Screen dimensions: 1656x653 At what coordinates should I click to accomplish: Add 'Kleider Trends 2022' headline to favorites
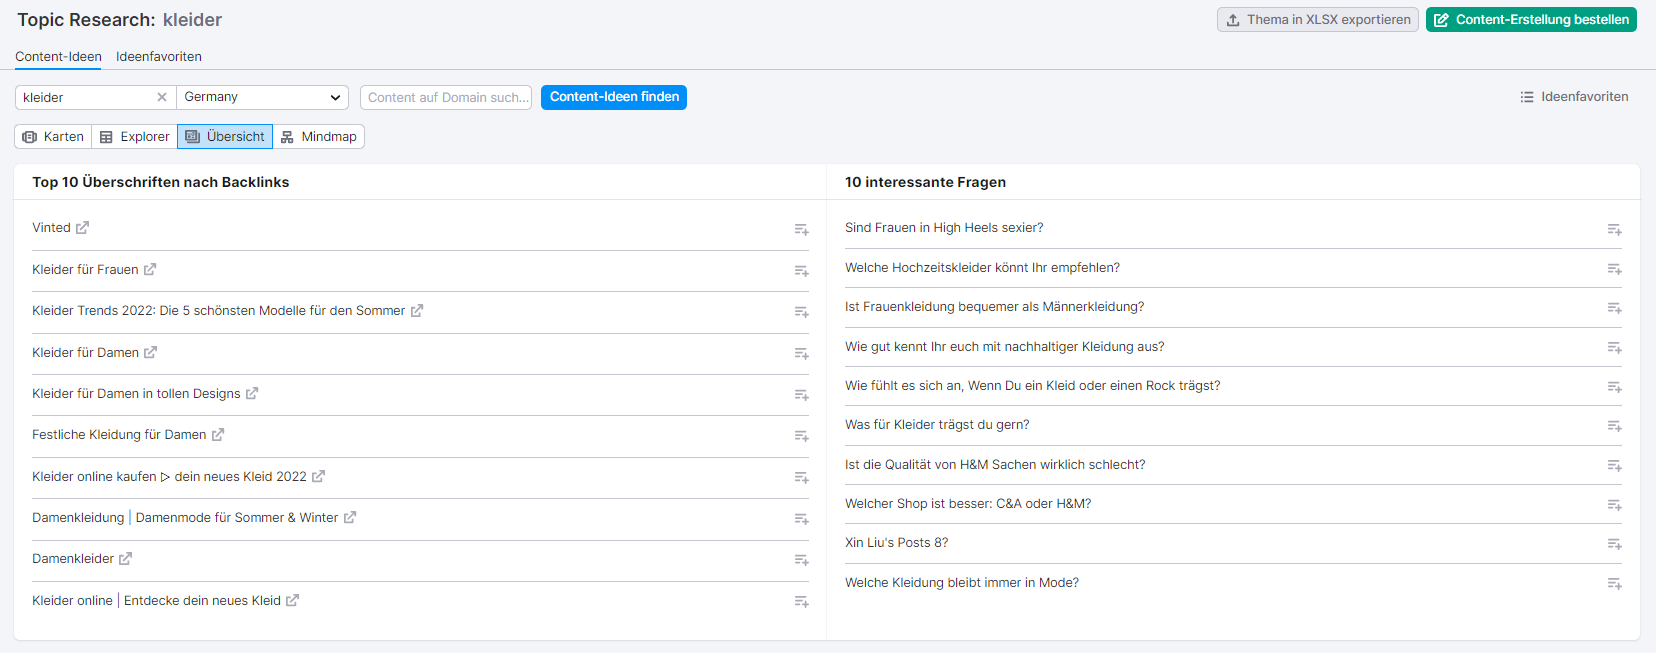[801, 312]
